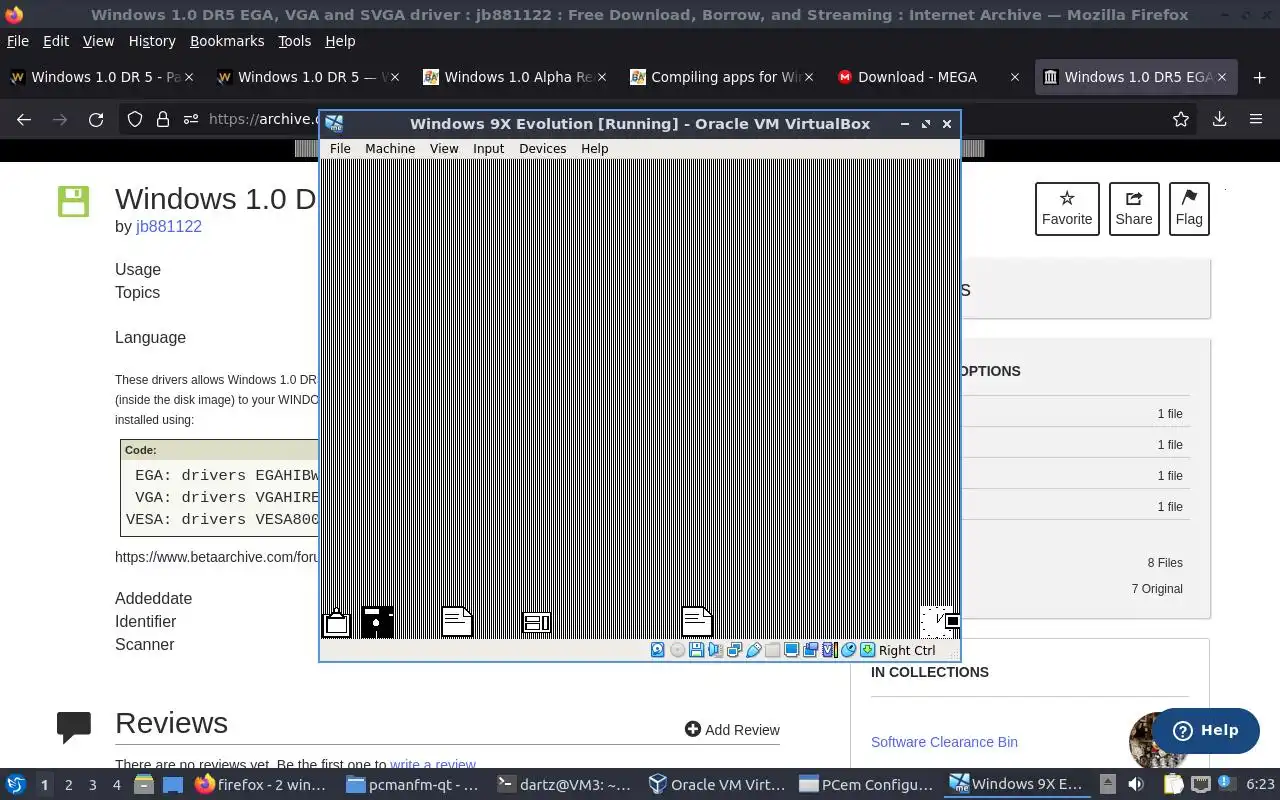Image resolution: width=1280 pixels, height=800 pixels.
Task: Click the hard disk activity indicator in VirtualBox
Action: pos(657,650)
